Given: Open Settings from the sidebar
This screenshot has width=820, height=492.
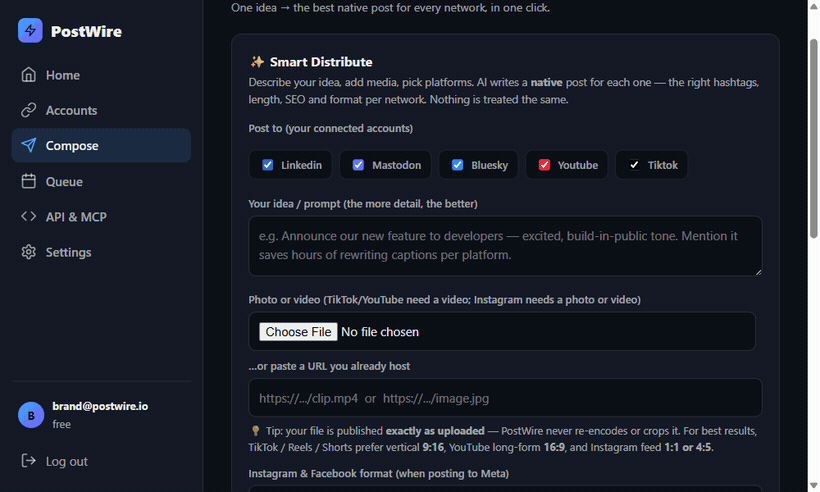Looking at the screenshot, I should pos(101,252).
